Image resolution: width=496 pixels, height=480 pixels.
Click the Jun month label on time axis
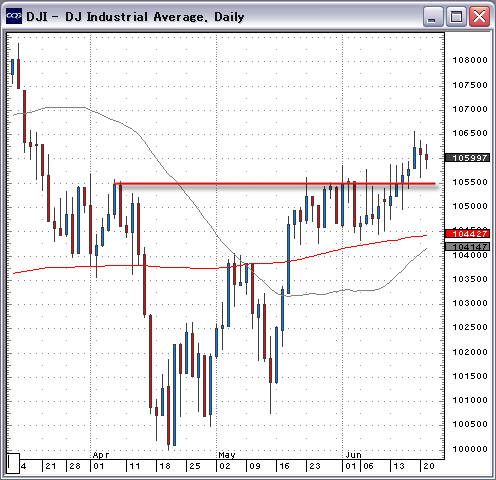click(353, 455)
